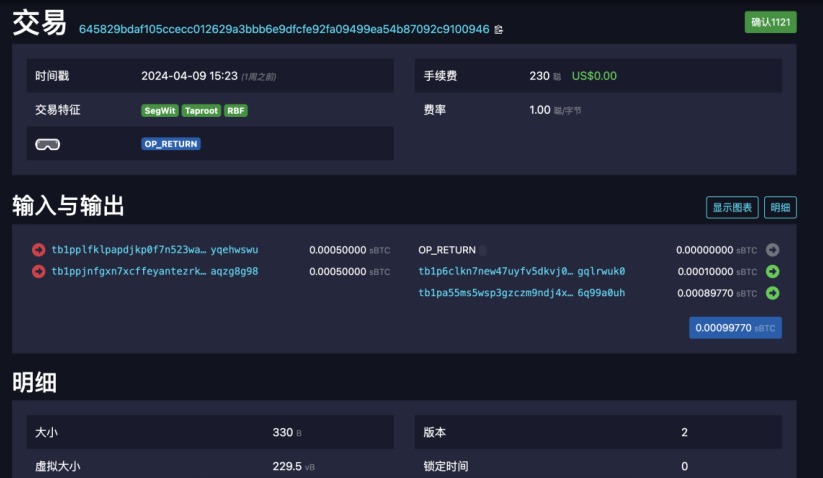Click green arrow for 0.00010000 output
Screen dimensions: 823x478
tap(772, 271)
